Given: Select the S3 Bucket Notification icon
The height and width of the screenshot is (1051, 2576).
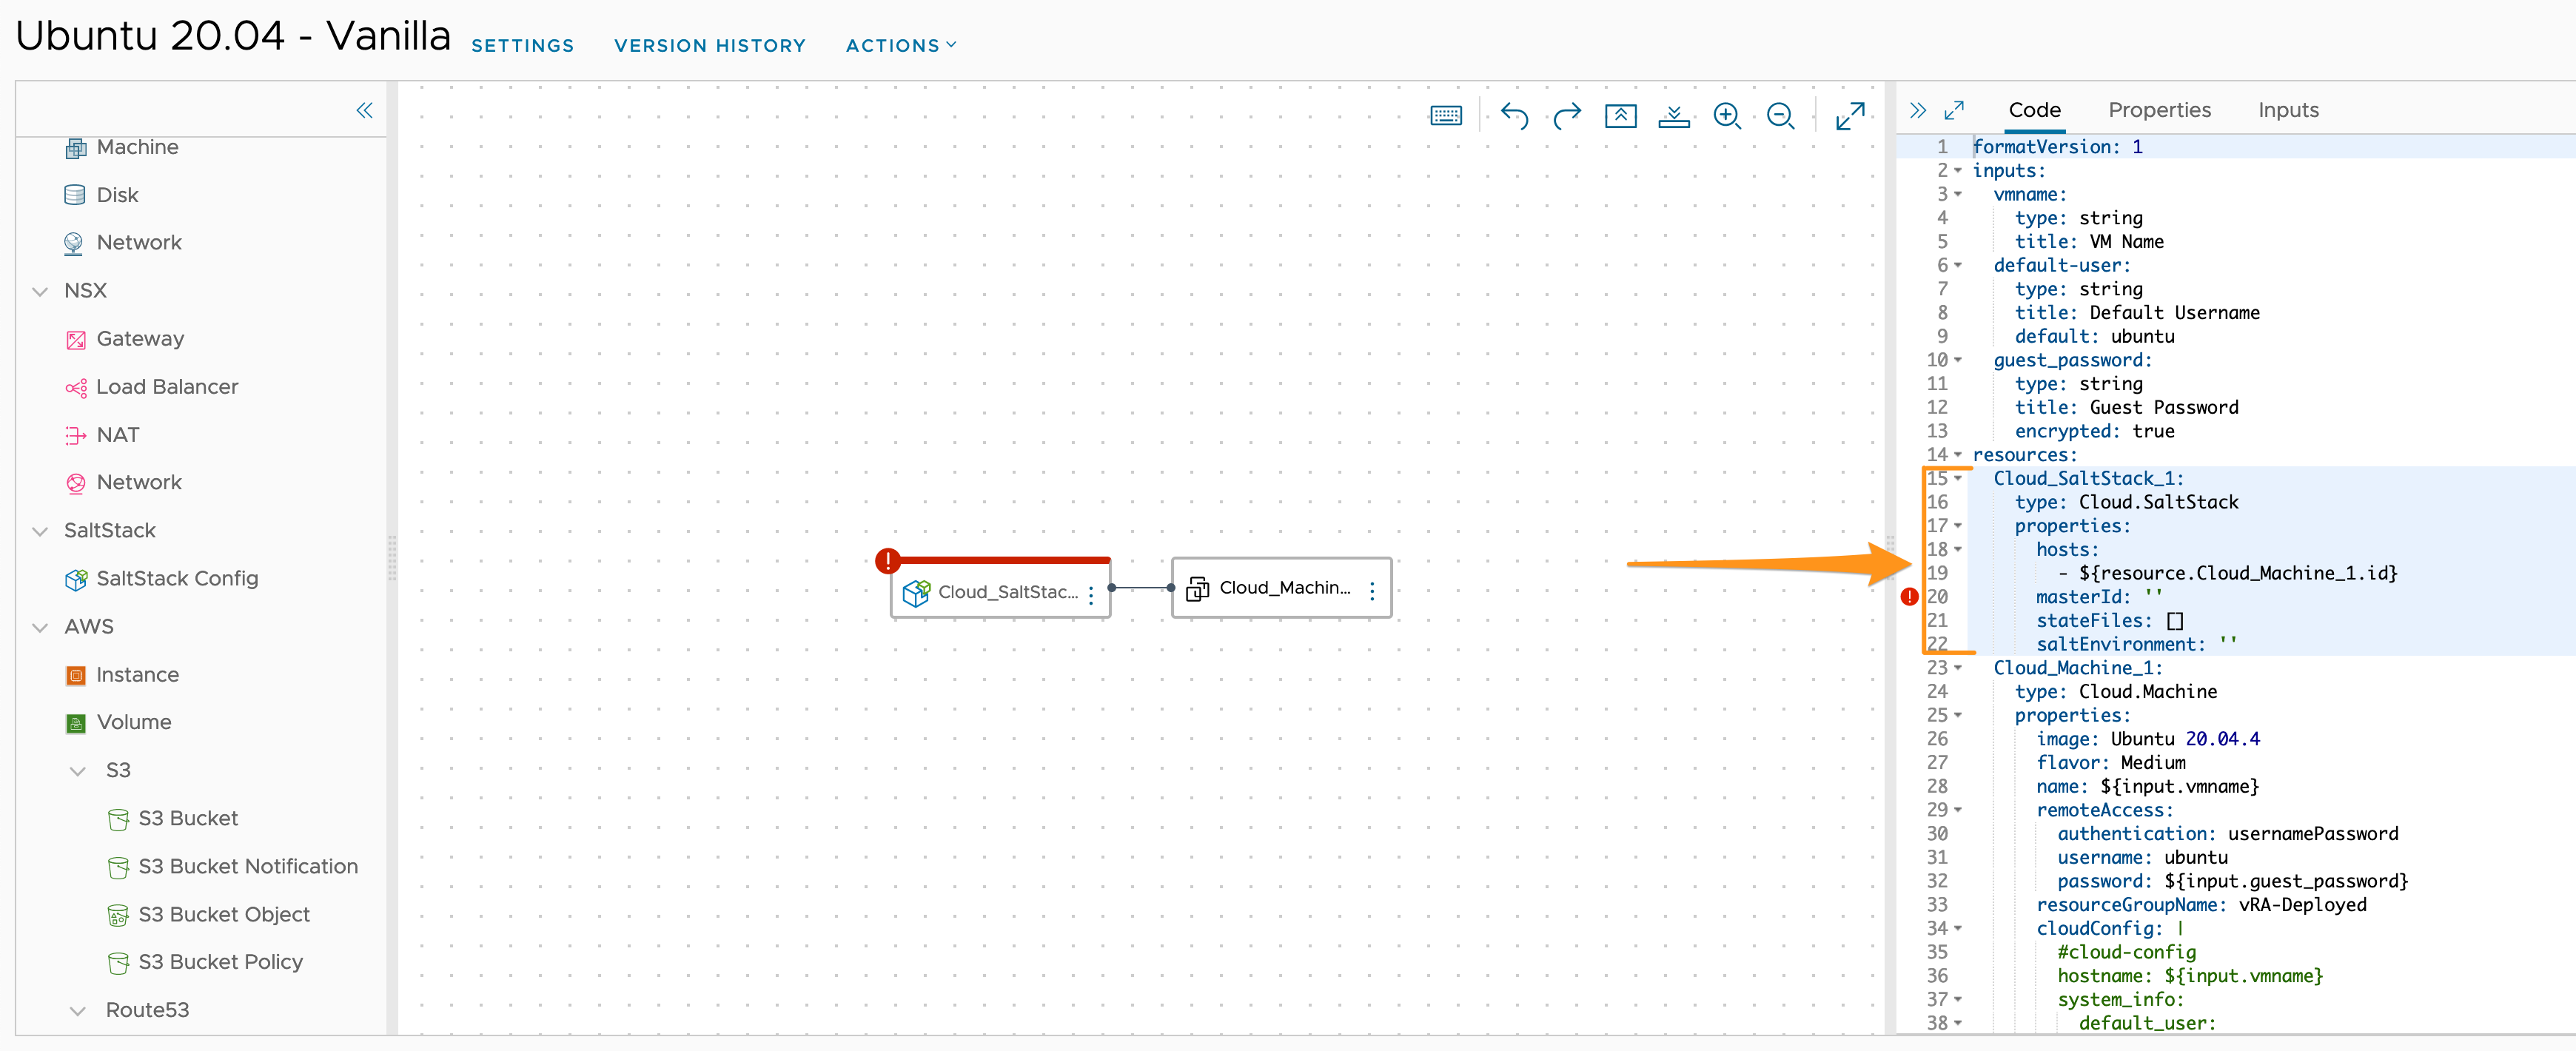Looking at the screenshot, I should tap(118, 867).
